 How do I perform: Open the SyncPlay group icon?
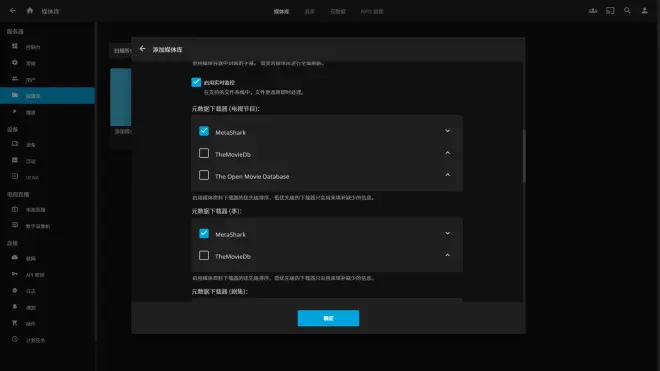click(x=593, y=11)
